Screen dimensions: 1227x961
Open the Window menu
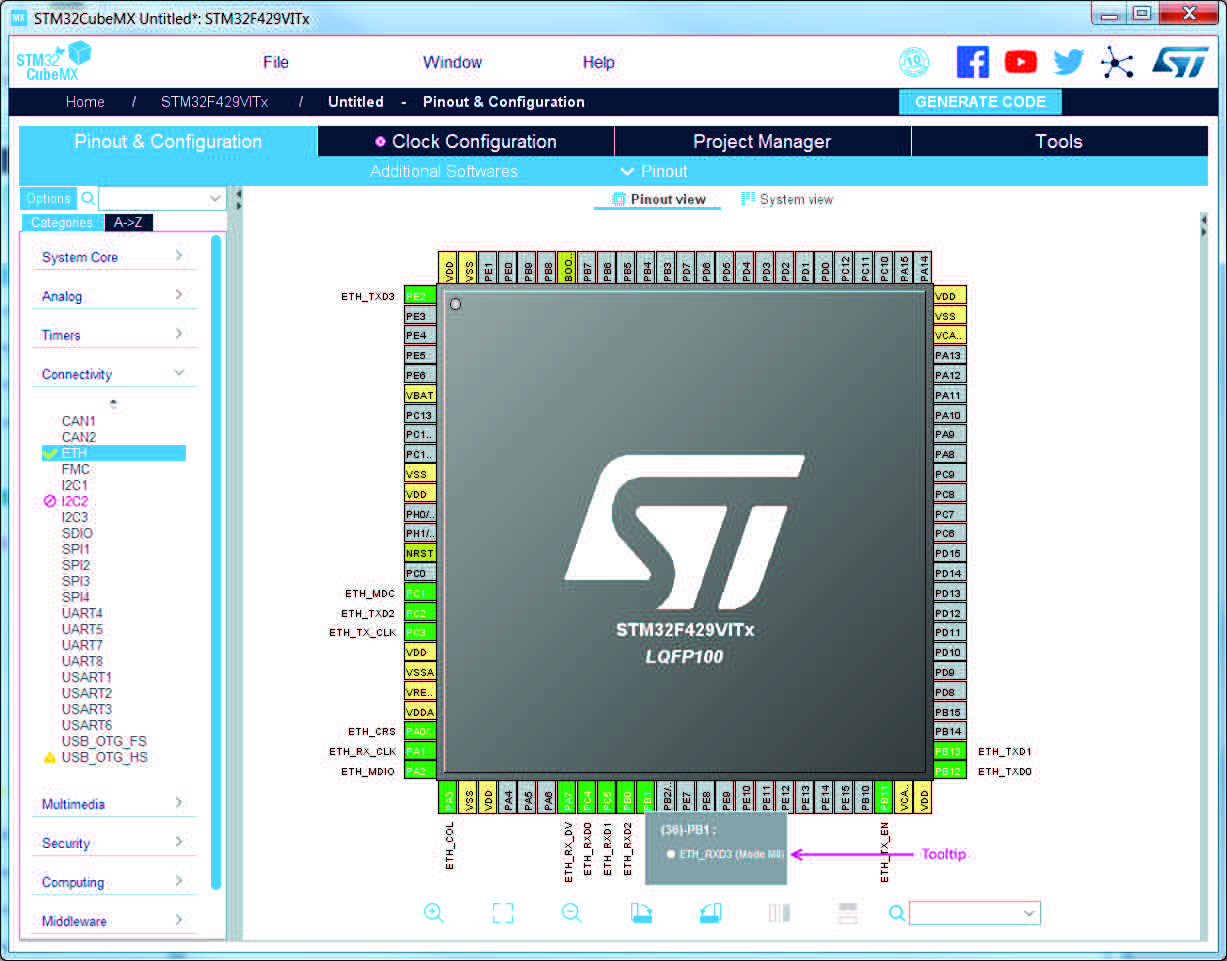(x=452, y=62)
